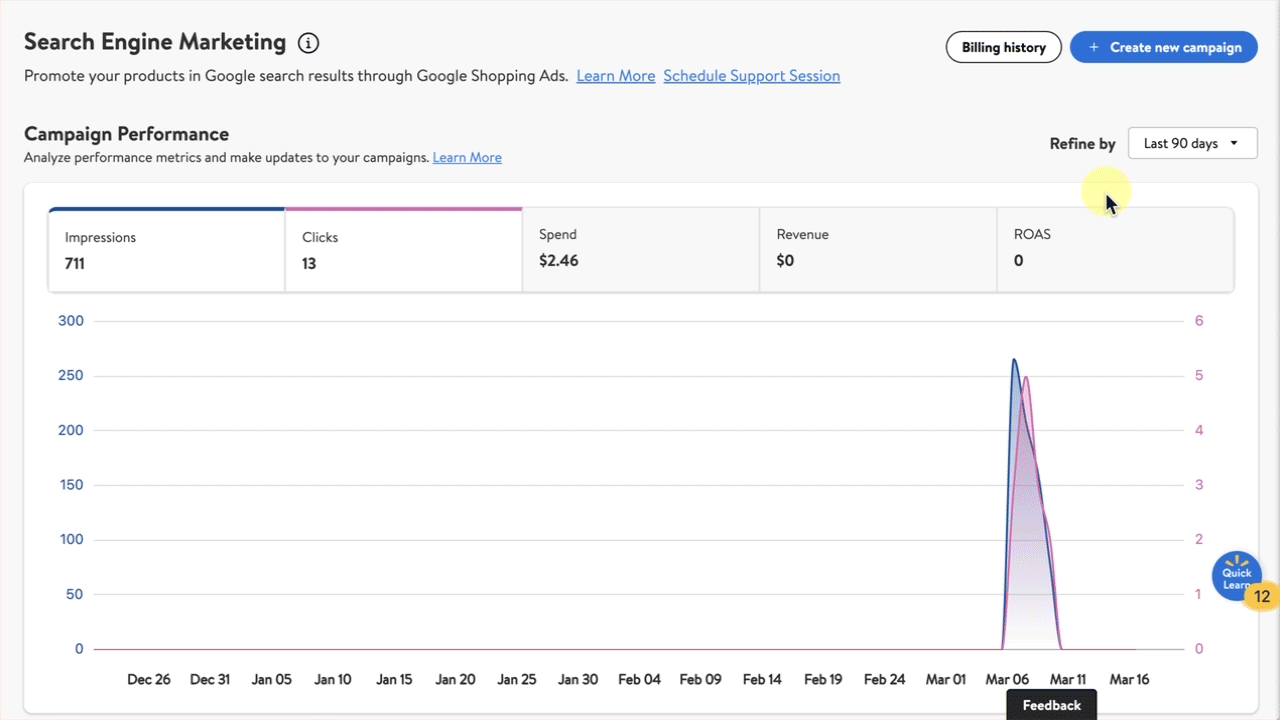Image resolution: width=1280 pixels, height=720 pixels.
Task: Click the pink clicks peak on chart
Action: coord(1026,378)
